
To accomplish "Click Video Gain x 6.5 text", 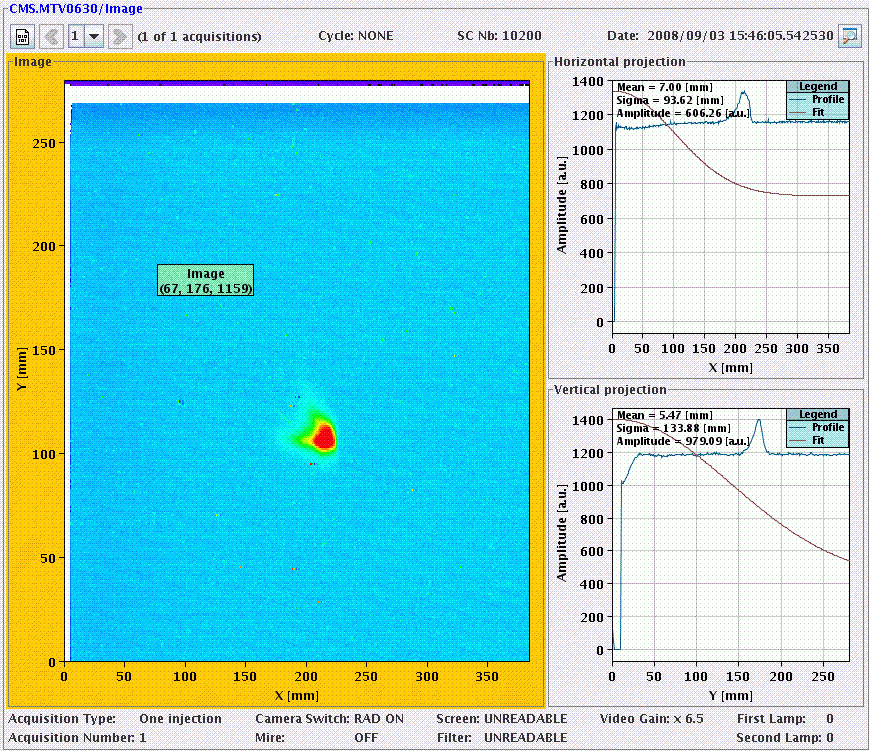I will [651, 719].
